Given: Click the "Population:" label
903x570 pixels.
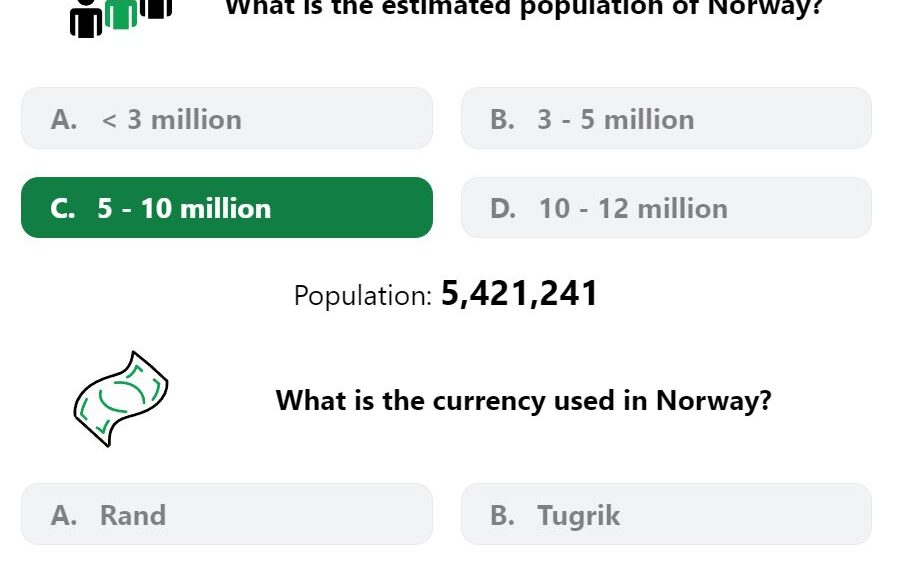Looking at the screenshot, I should click(363, 295).
